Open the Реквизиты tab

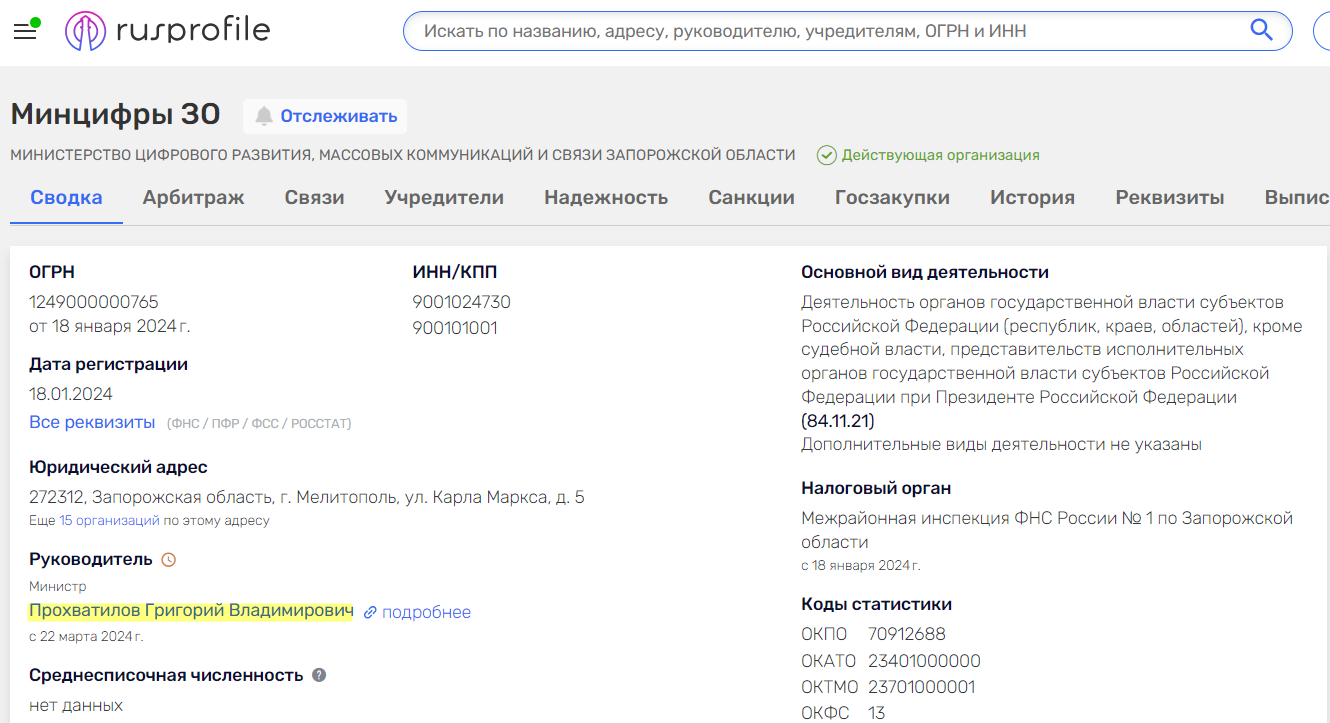tap(1170, 197)
